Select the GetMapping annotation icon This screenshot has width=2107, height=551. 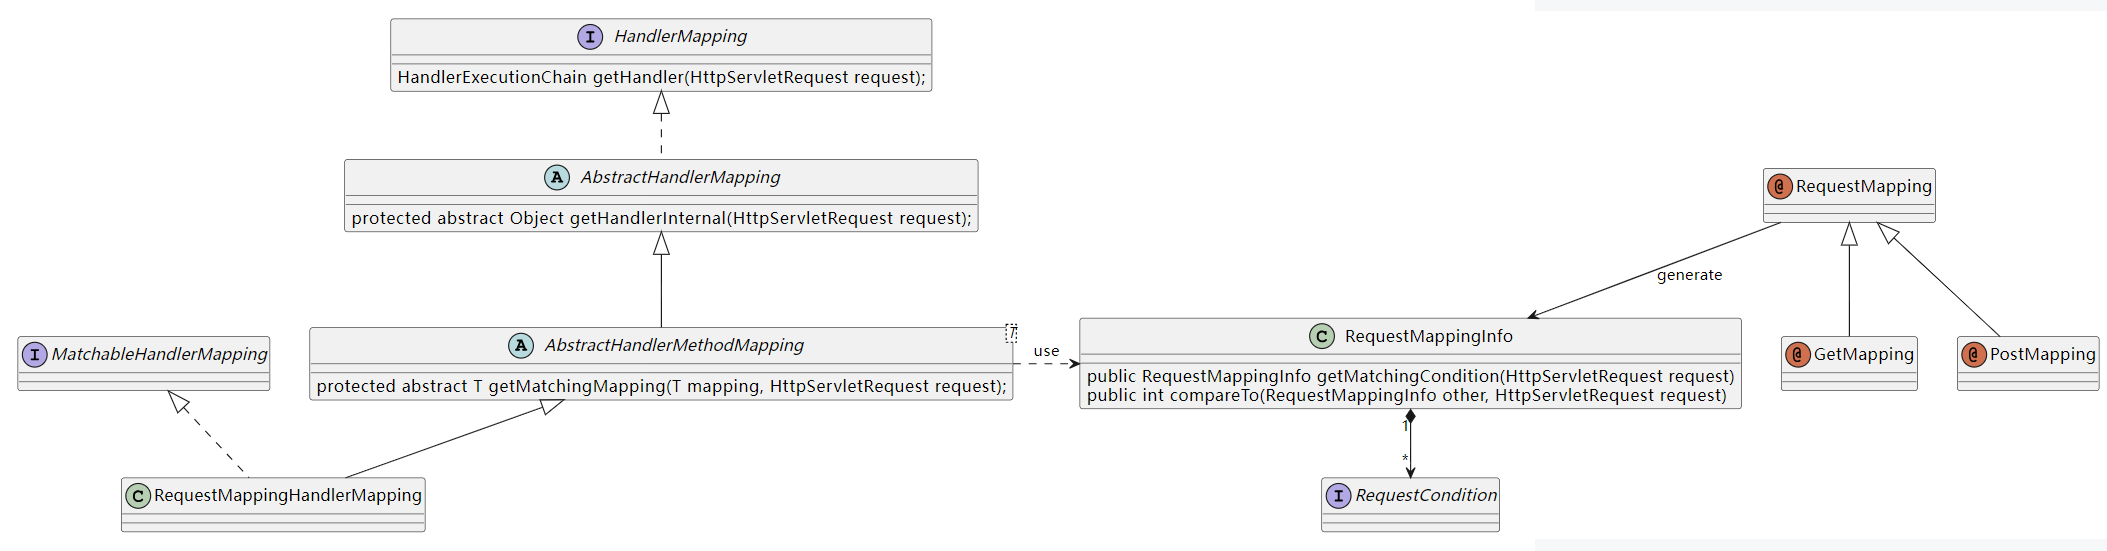coord(1797,355)
